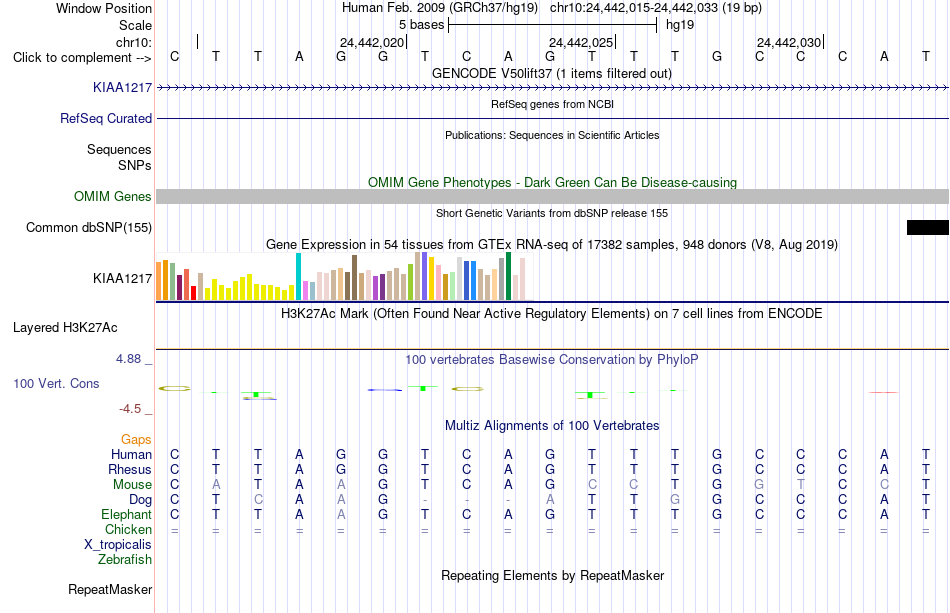The width and height of the screenshot is (950, 613).
Task: Click the dark green bar in GTEx chart
Action: (509, 276)
